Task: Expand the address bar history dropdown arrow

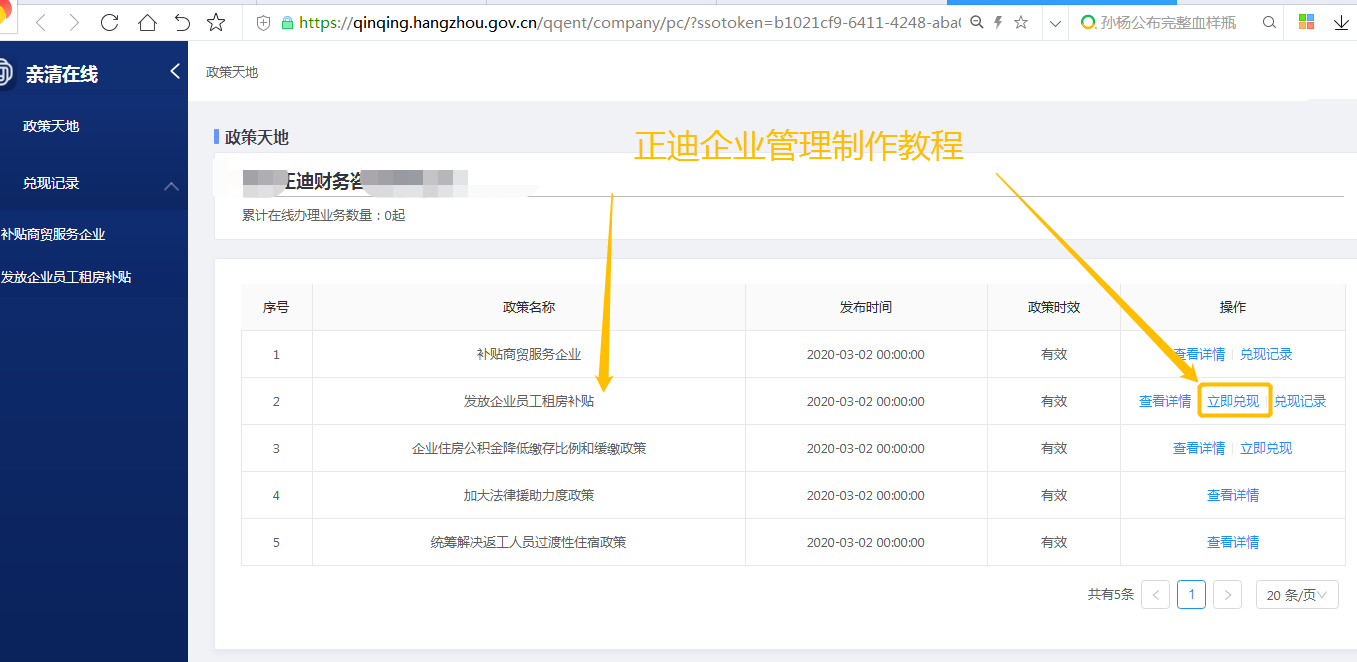Action: (x=1054, y=22)
